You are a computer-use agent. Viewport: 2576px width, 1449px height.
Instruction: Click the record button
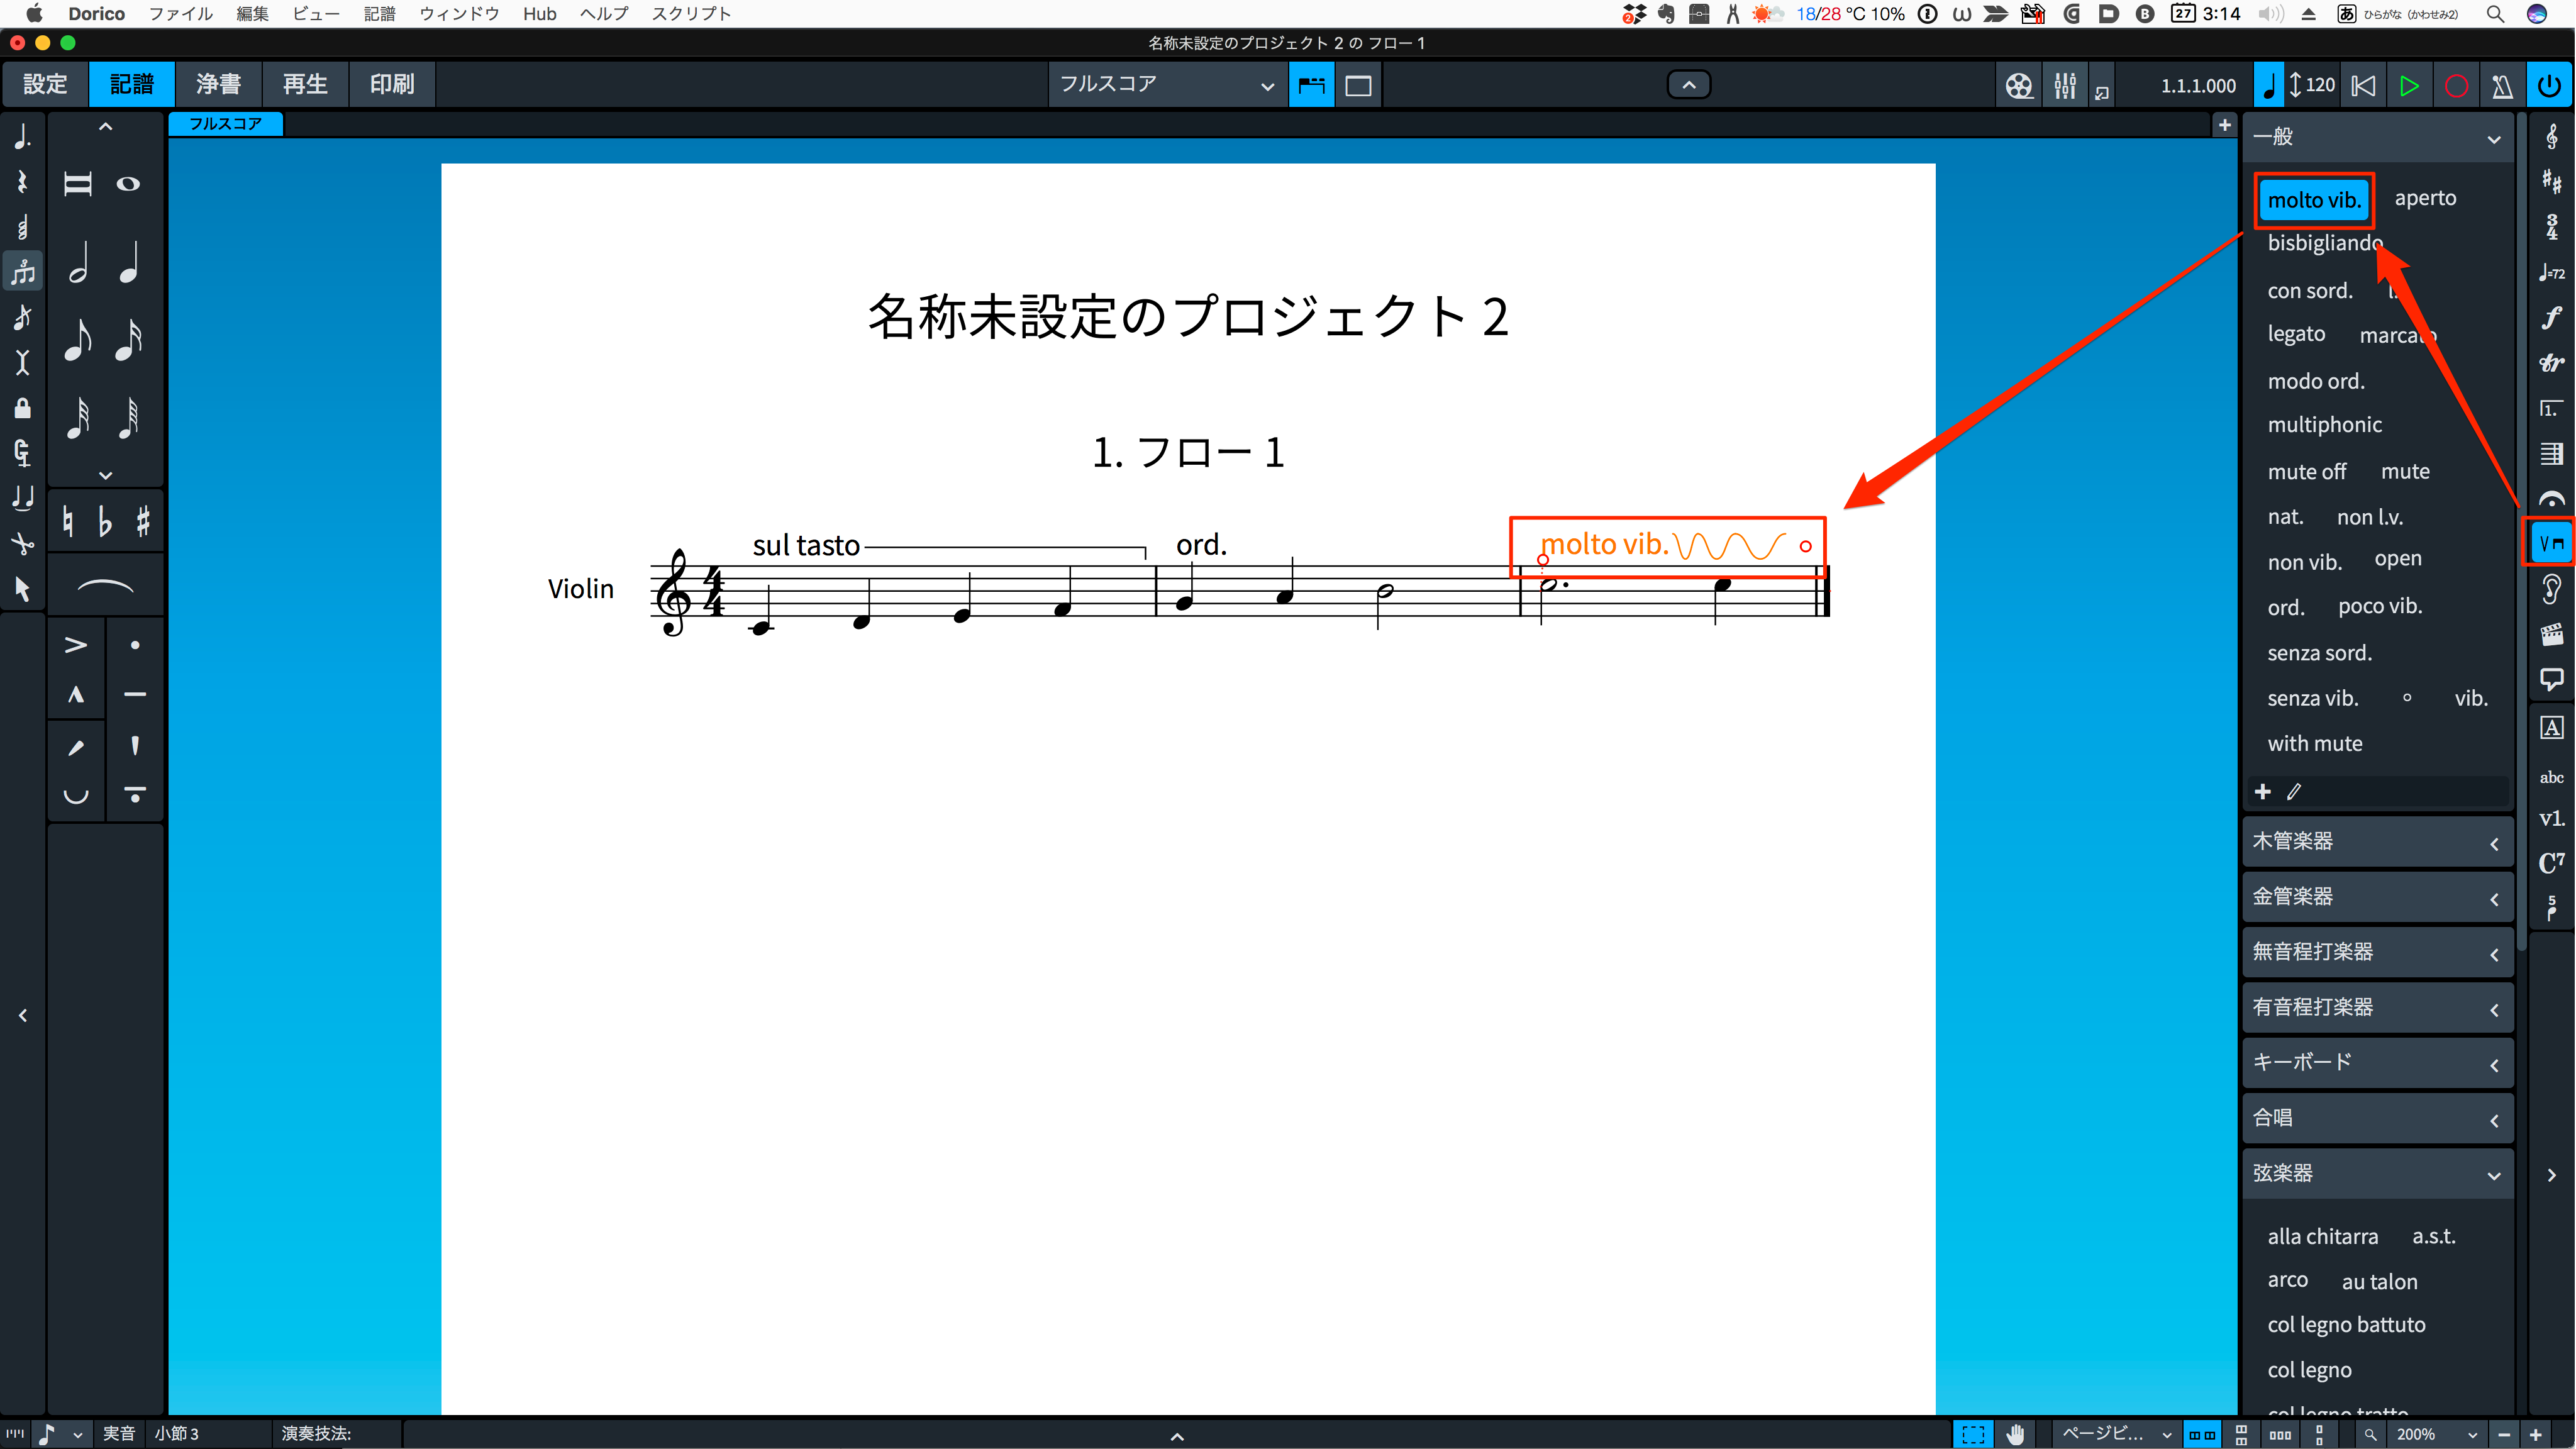pos(2455,86)
